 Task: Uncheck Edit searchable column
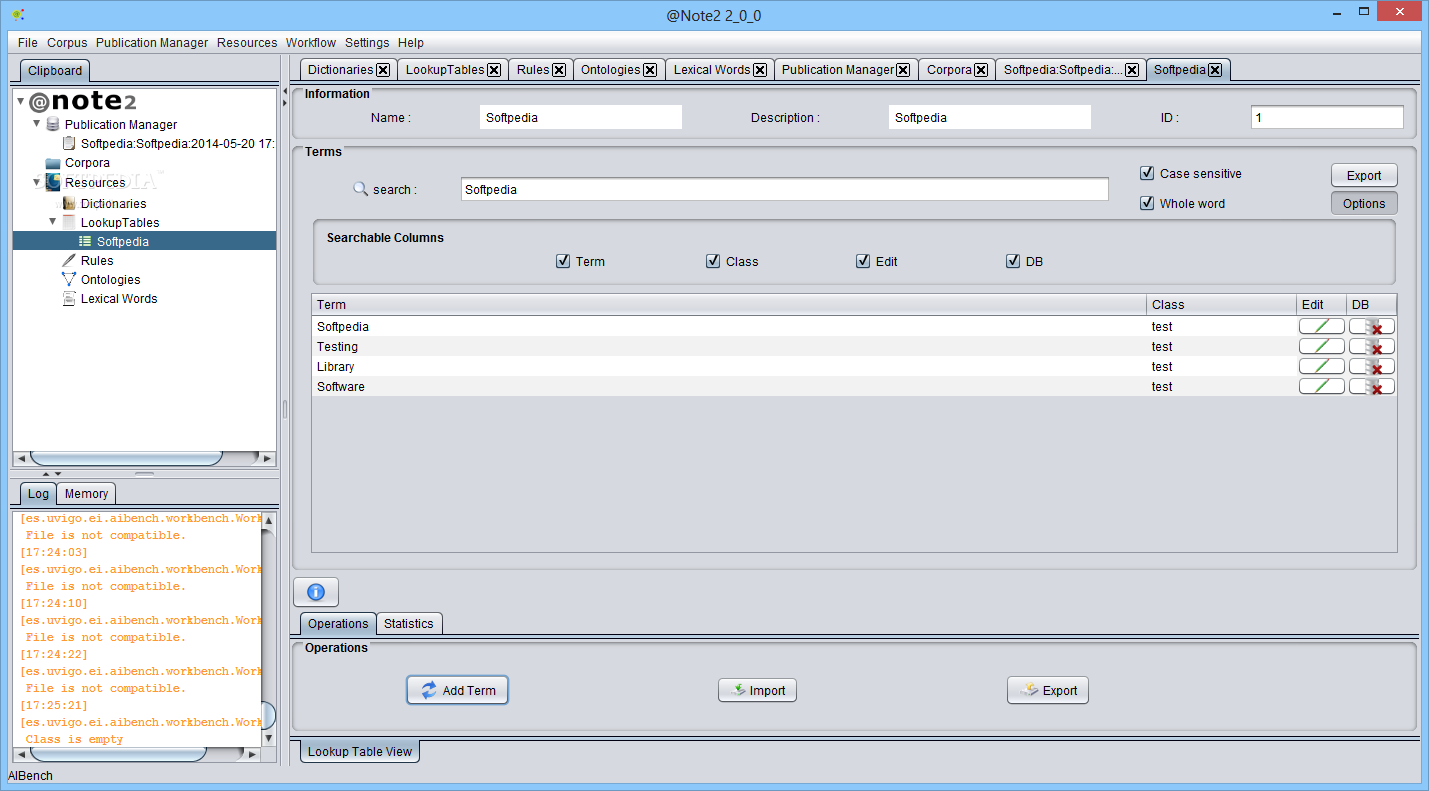tap(863, 261)
